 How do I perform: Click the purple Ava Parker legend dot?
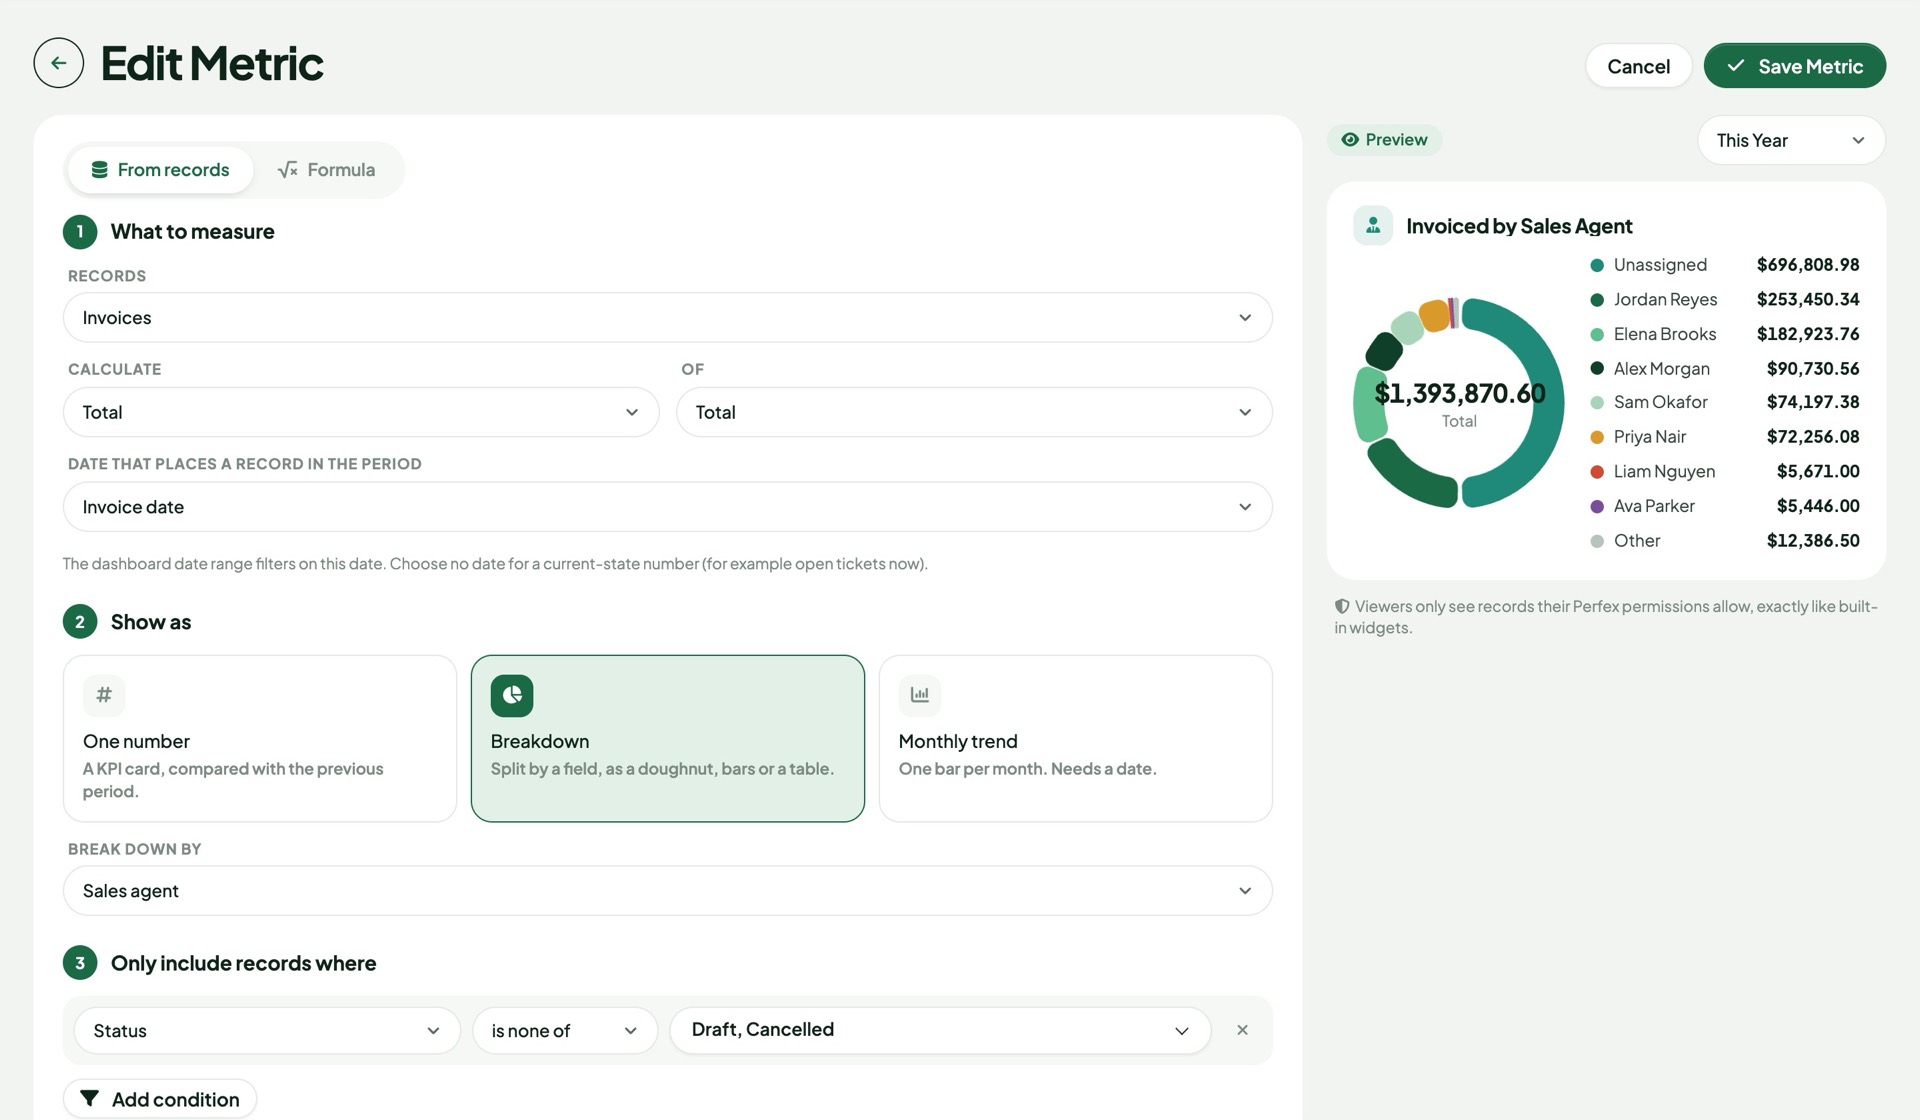[x=1597, y=506]
